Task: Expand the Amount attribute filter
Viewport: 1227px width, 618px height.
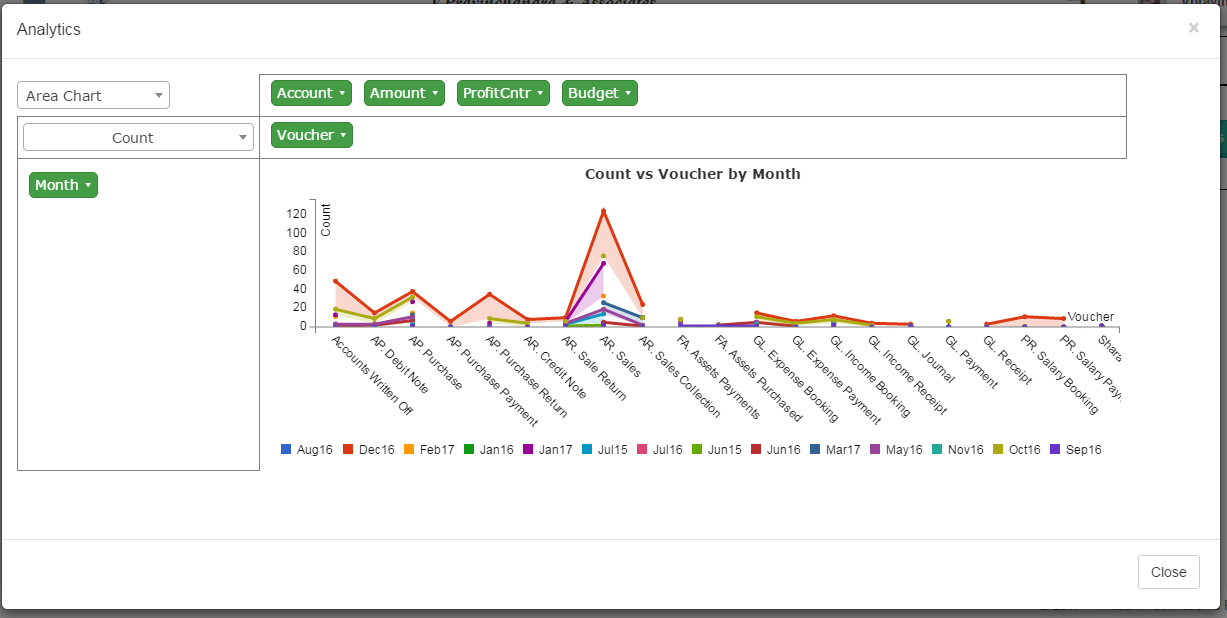Action: 404,93
